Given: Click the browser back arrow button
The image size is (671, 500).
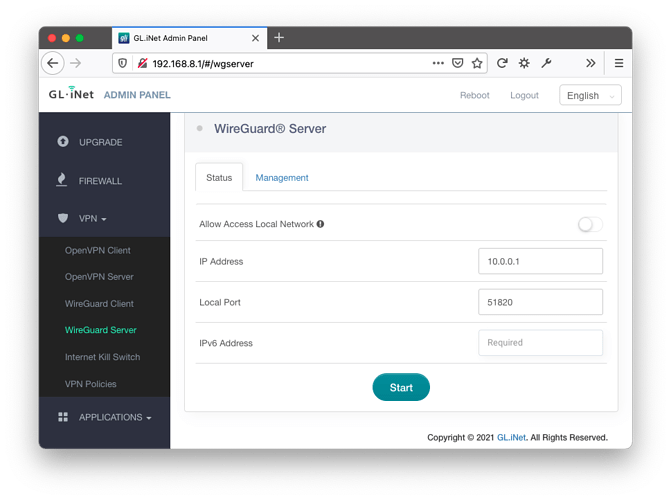Looking at the screenshot, I should click(x=53, y=63).
